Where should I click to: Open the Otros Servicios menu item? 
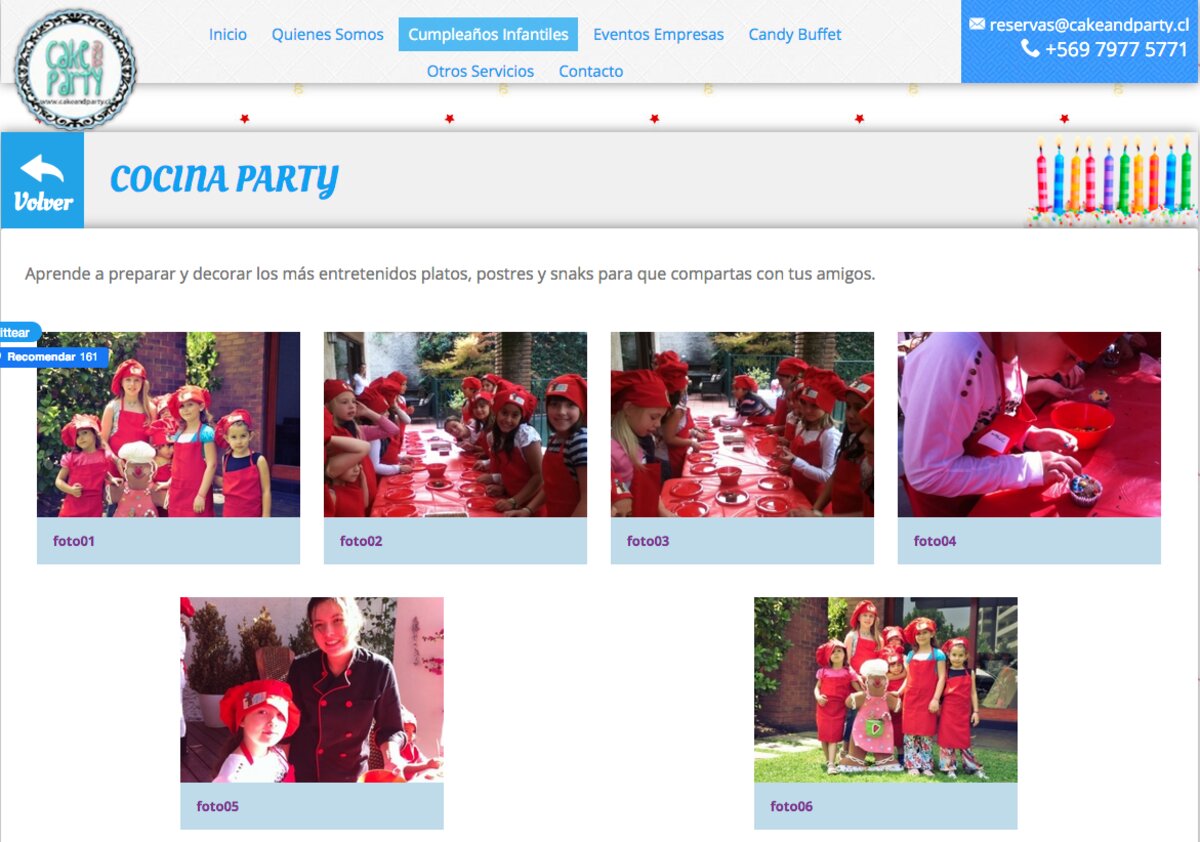coord(480,71)
